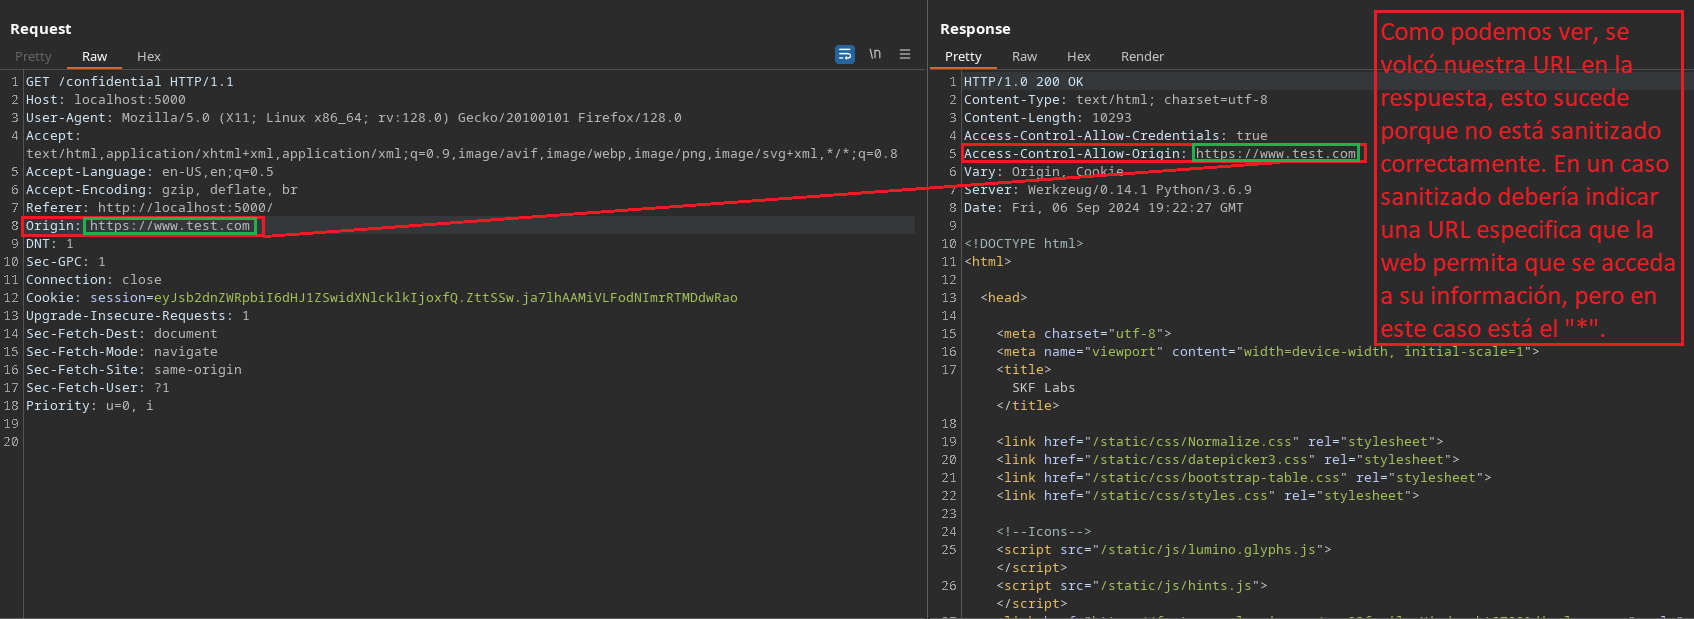
Task: Open the Hex tab in Request panel
Action: [x=149, y=57]
